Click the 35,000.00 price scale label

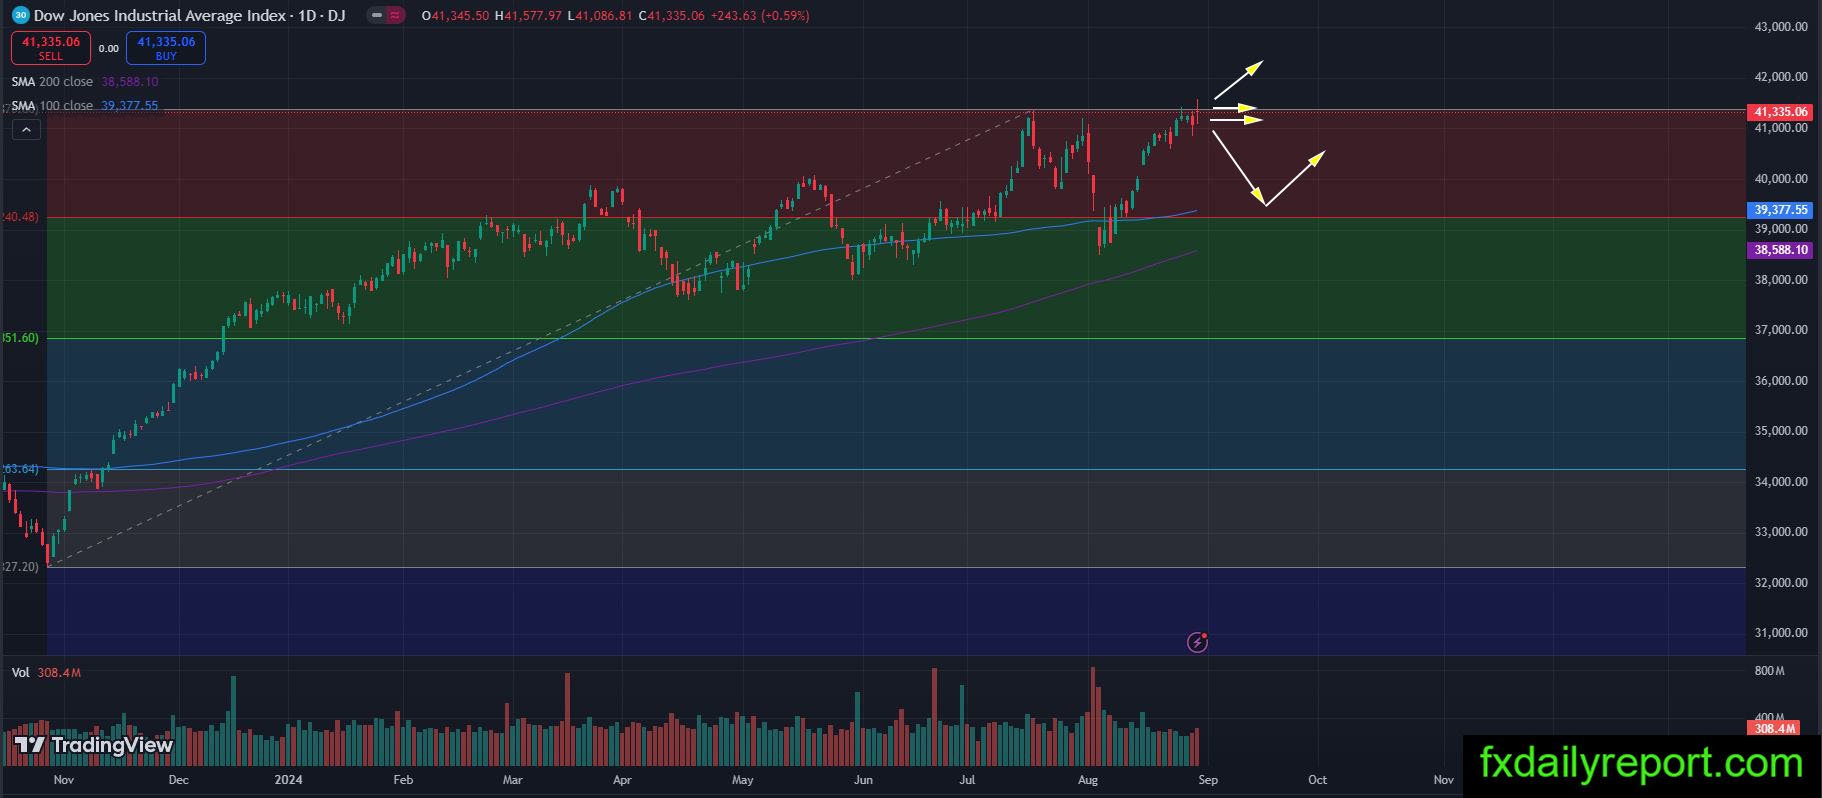pos(1781,431)
